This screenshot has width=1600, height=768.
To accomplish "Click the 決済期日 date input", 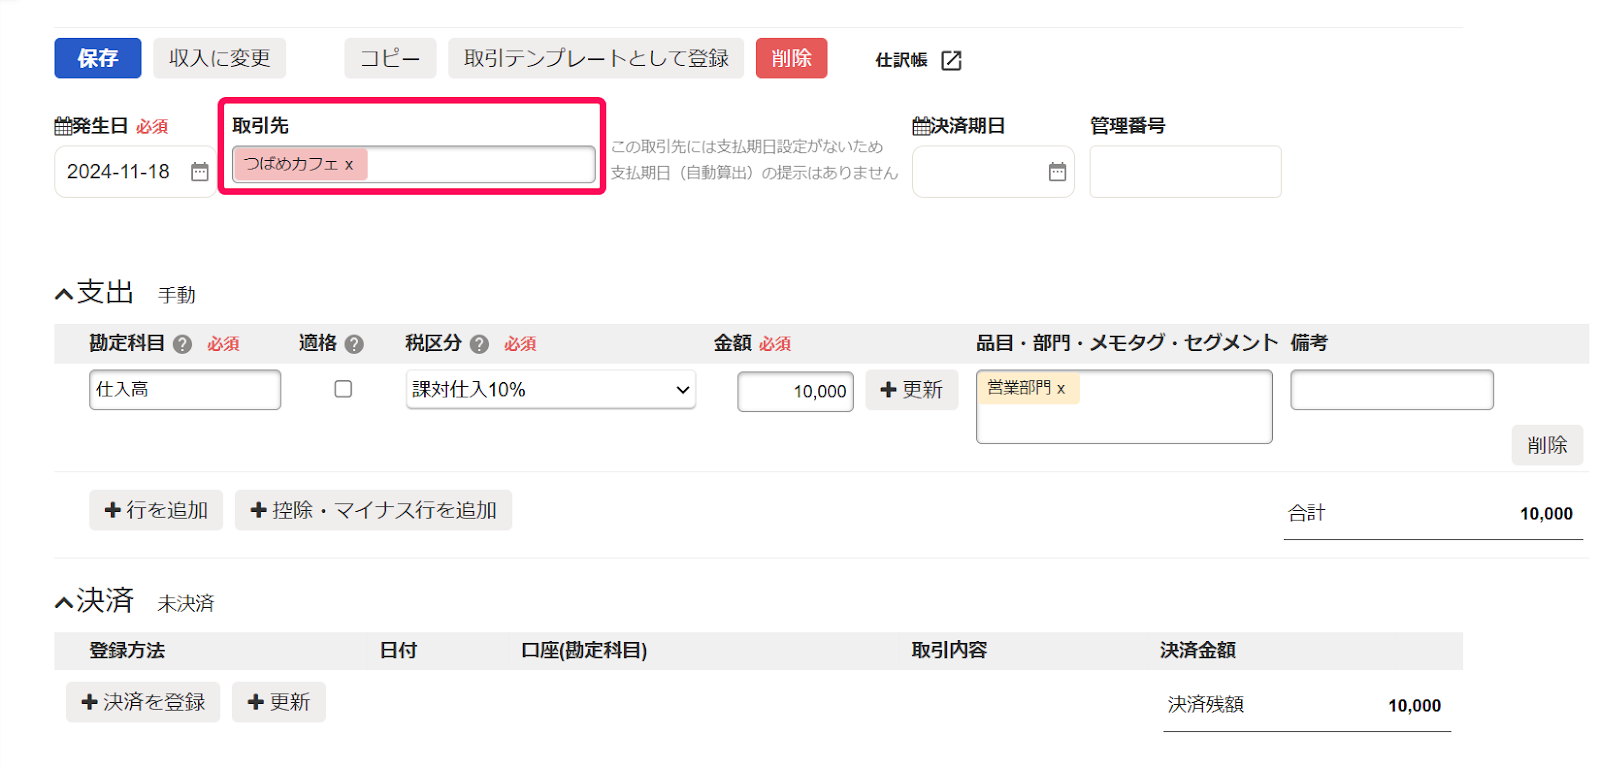I will [x=993, y=172].
